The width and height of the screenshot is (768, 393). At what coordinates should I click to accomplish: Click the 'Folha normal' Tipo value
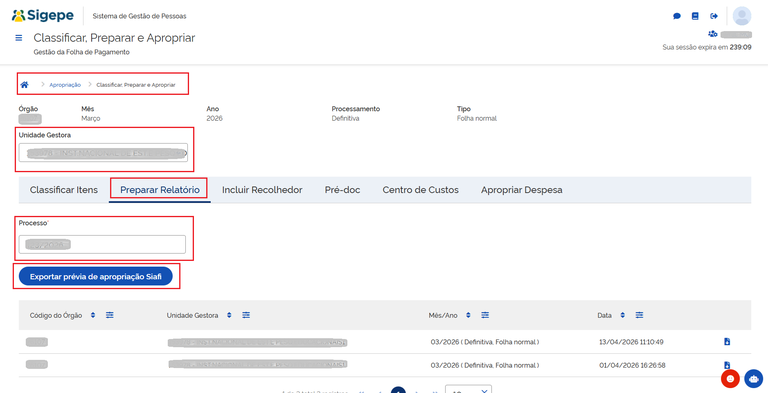click(477, 118)
